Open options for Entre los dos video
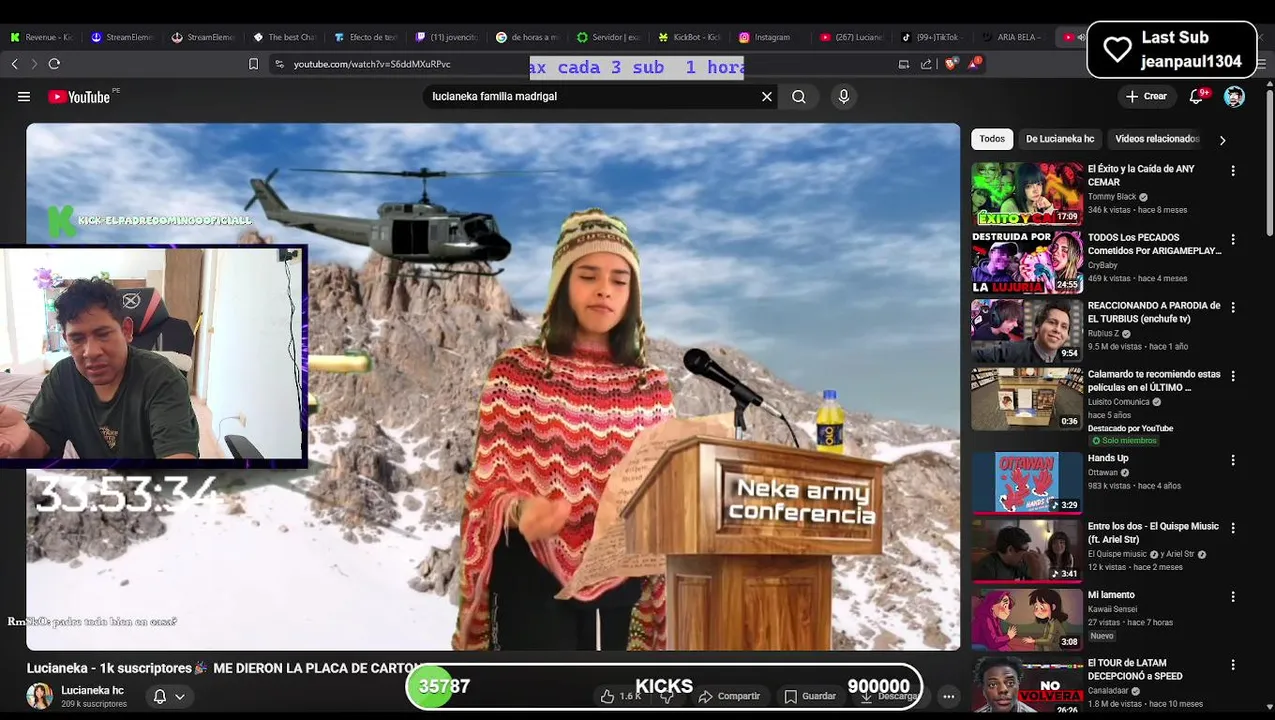The image size is (1275, 720). pos(1233,528)
